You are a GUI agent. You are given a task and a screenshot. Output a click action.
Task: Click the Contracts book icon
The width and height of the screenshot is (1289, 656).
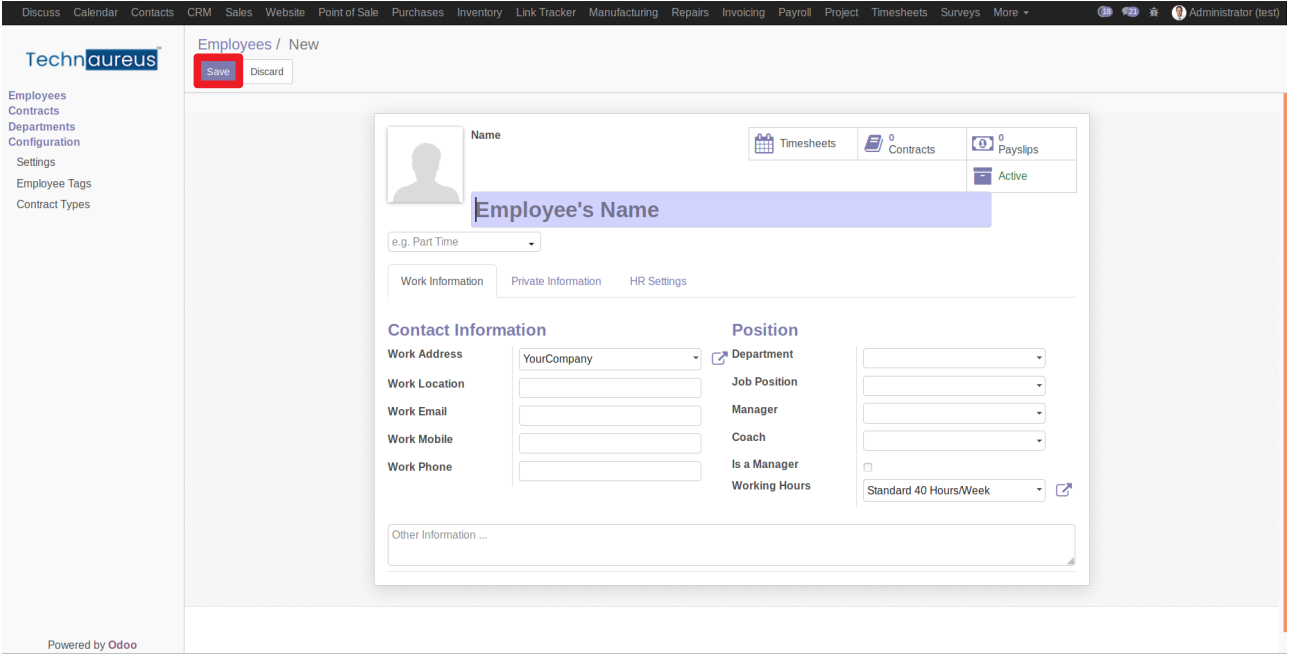point(873,144)
